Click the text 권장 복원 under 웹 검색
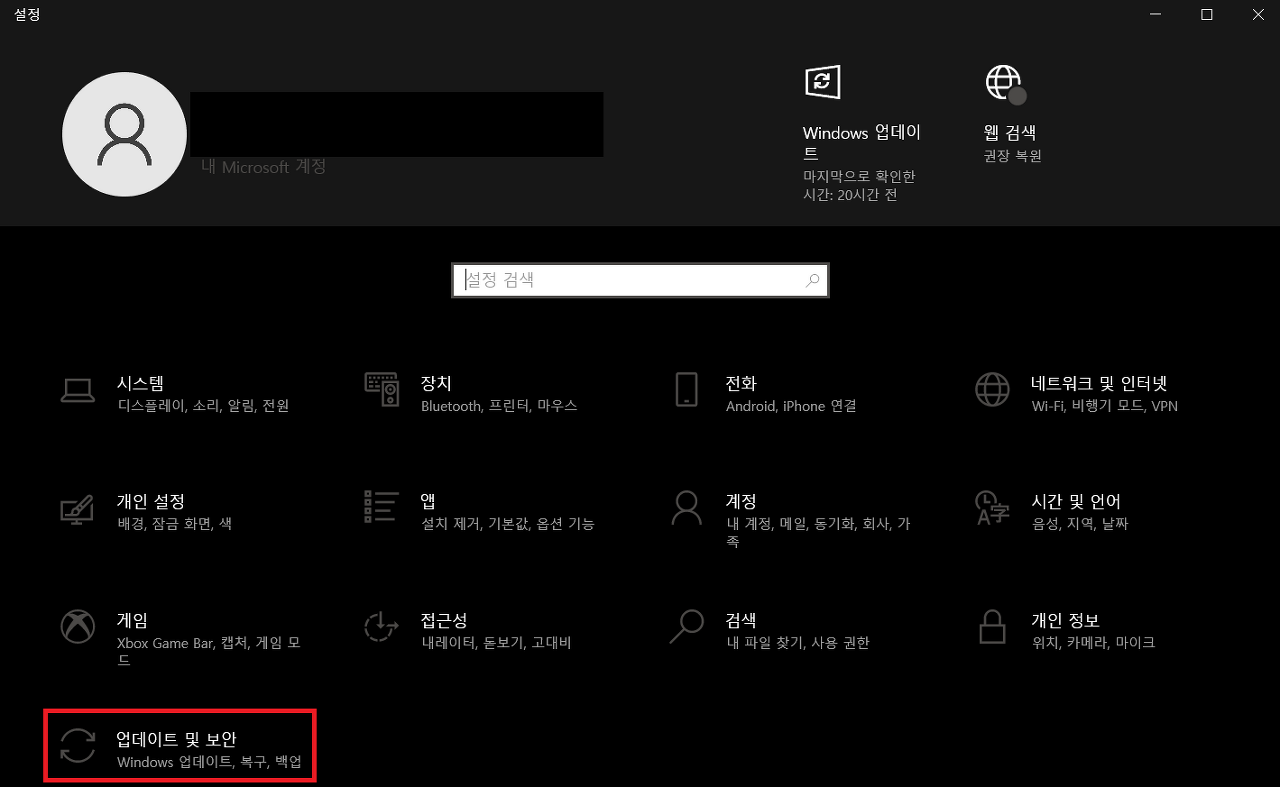The width and height of the screenshot is (1280, 787). click(1012, 156)
